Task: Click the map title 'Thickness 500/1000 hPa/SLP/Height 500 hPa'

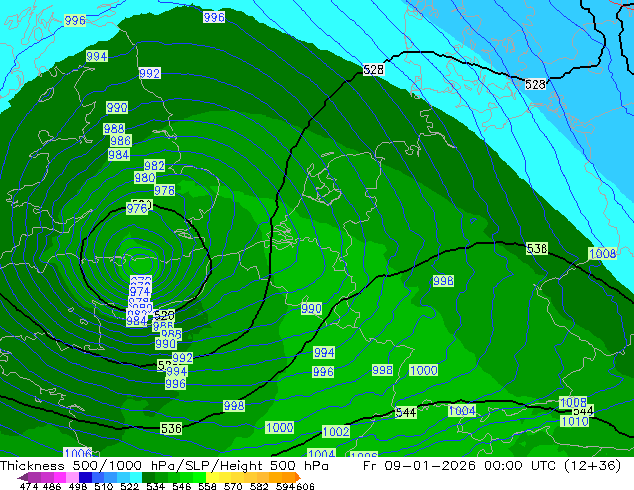Action: coord(164,466)
